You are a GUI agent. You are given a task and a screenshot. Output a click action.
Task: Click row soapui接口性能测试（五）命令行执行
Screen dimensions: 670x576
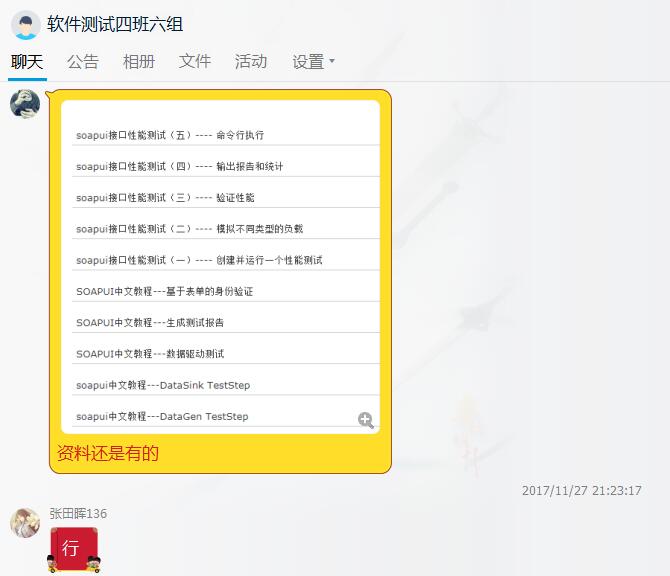coord(226,135)
